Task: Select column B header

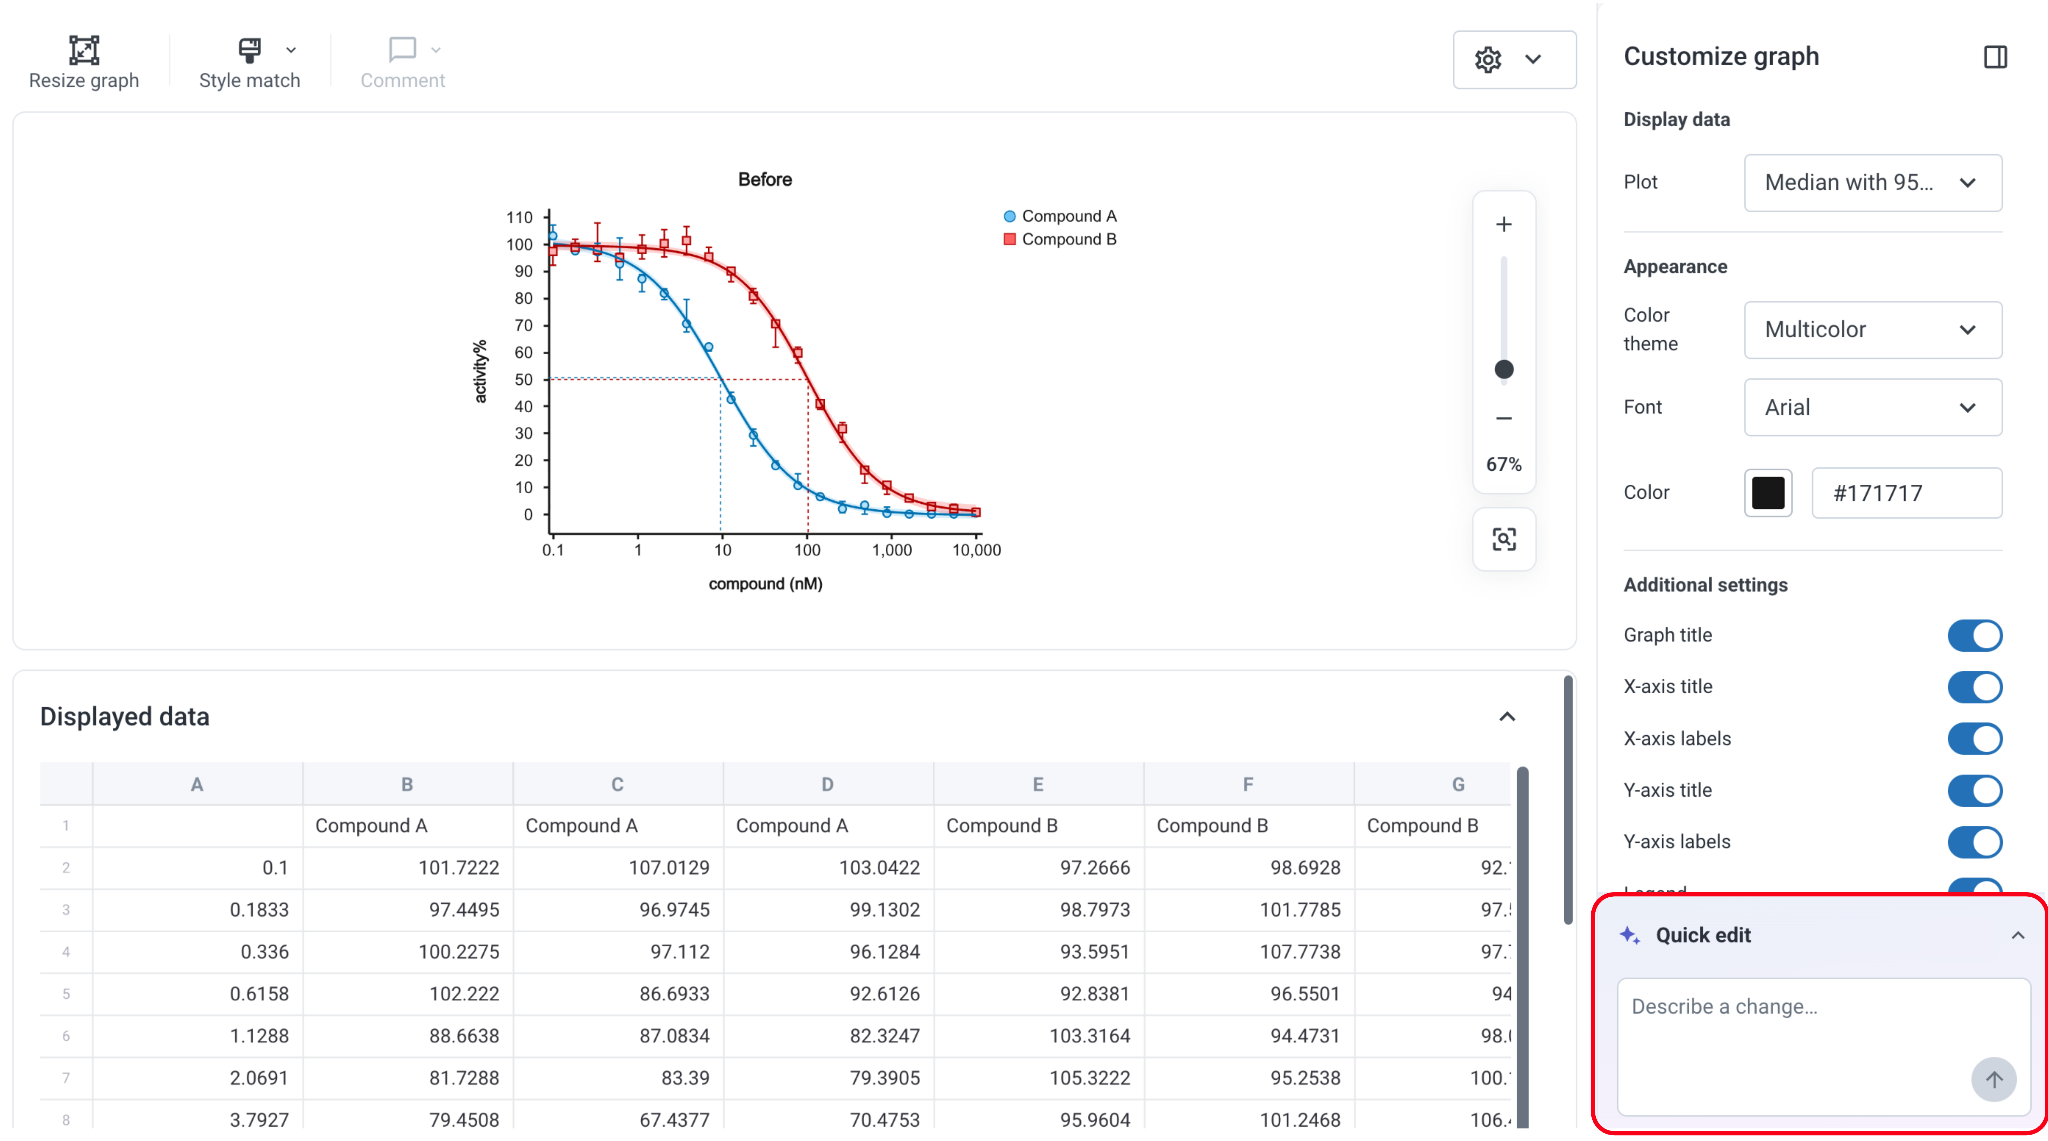Action: [x=407, y=785]
